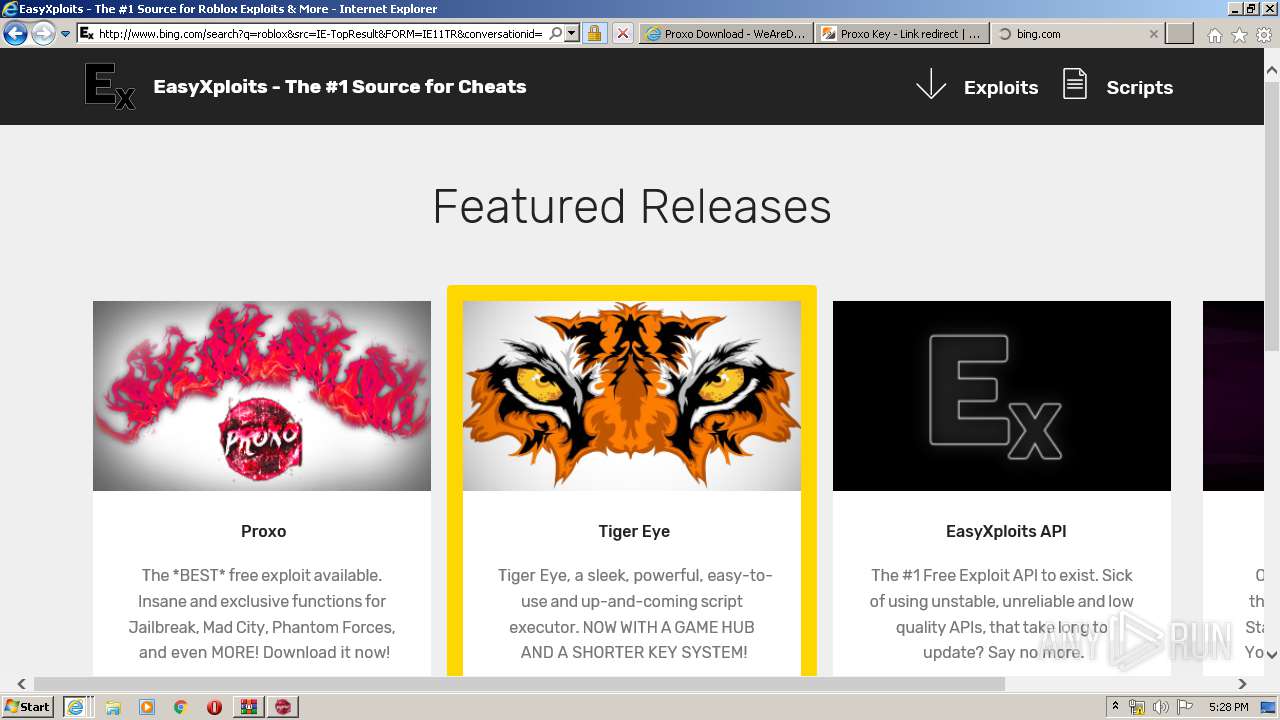
Task: Click the search magnifier in address bar
Action: tap(556, 33)
